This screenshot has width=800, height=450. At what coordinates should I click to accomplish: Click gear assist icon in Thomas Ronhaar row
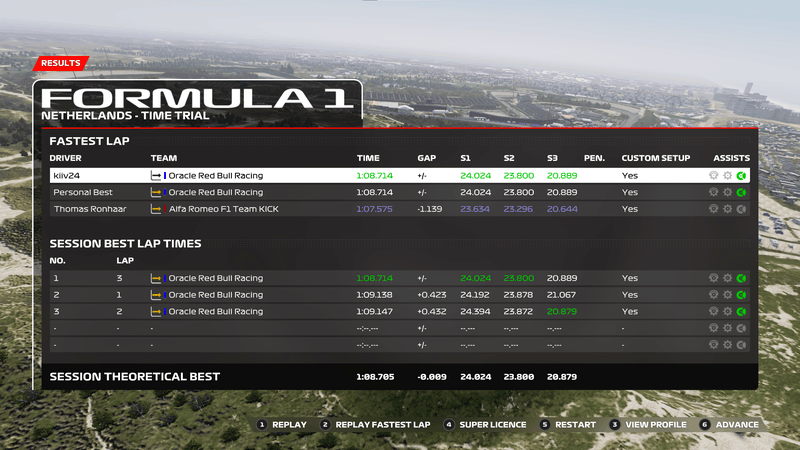pyautogui.click(x=728, y=209)
